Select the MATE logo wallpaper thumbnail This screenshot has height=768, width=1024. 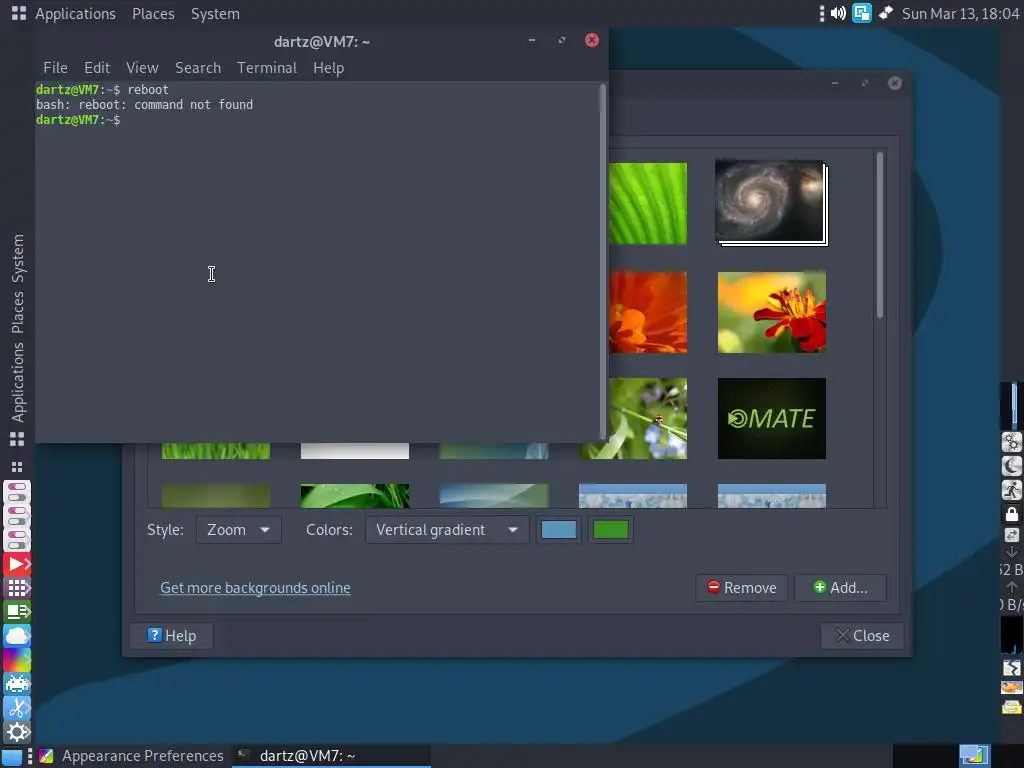(x=771, y=418)
